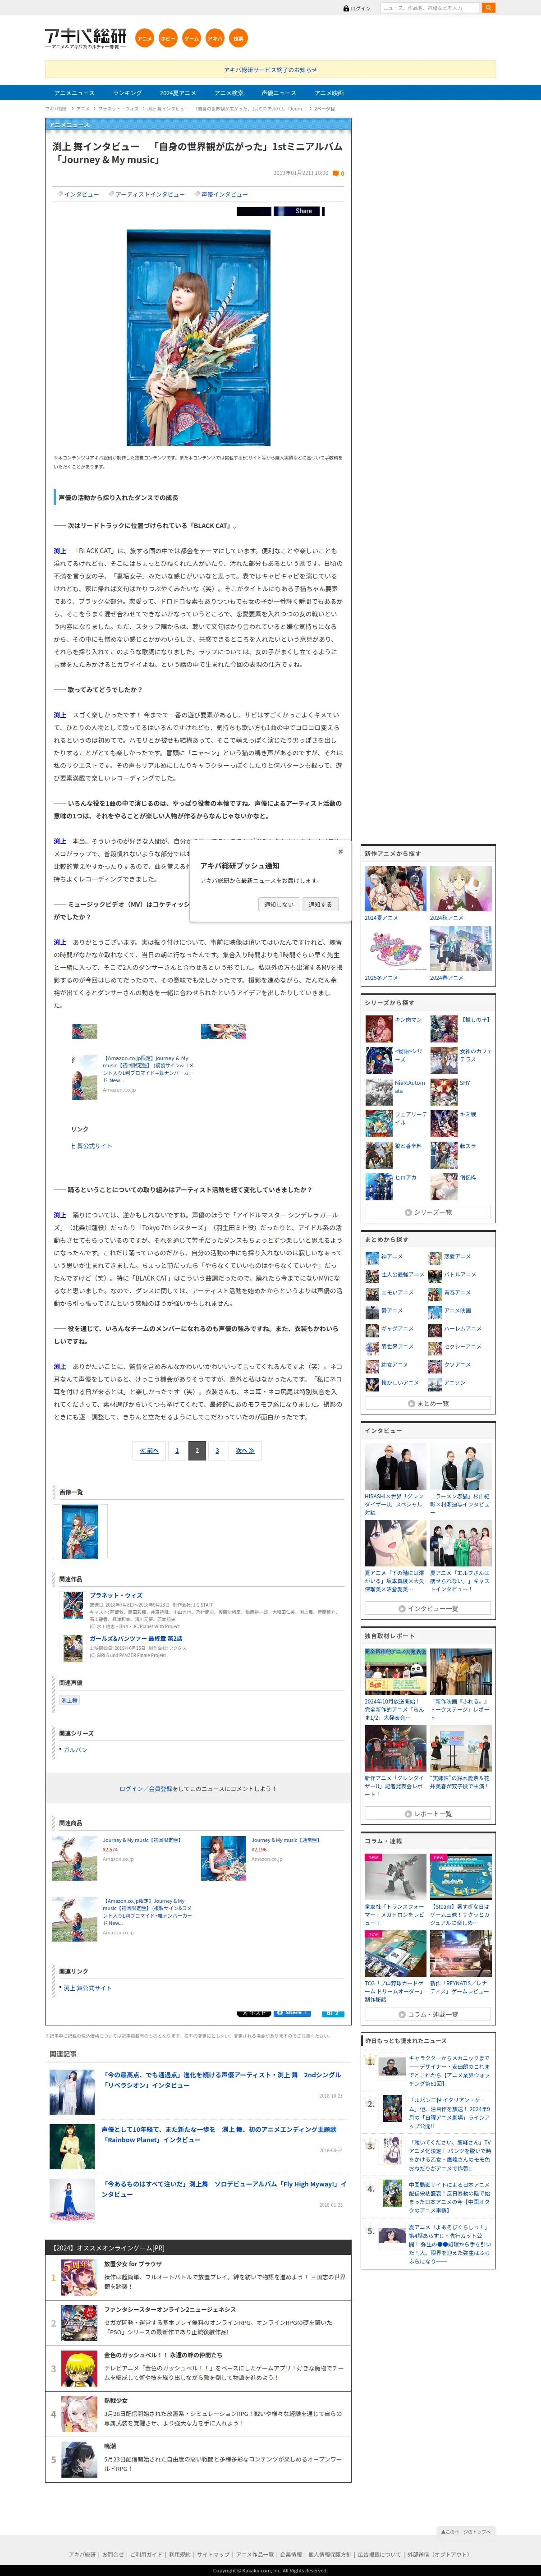Viewport: 541px width, 2576px height.
Task: Click the 通知する button
Action: pyautogui.click(x=320, y=904)
